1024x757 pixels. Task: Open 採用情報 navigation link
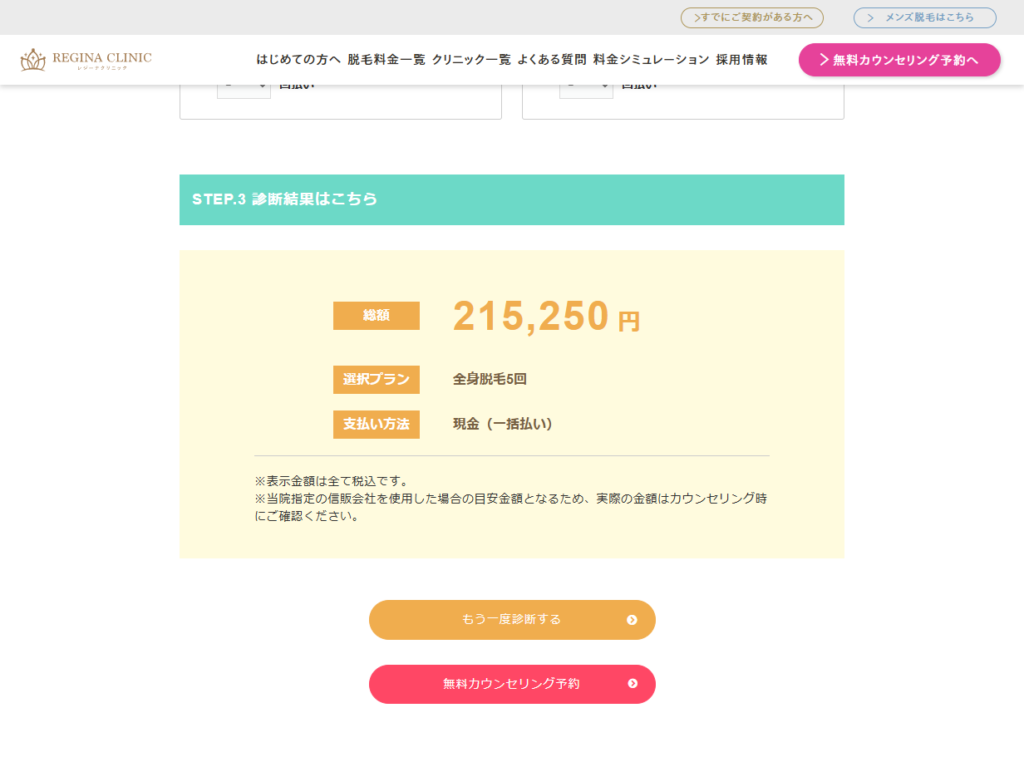point(742,59)
